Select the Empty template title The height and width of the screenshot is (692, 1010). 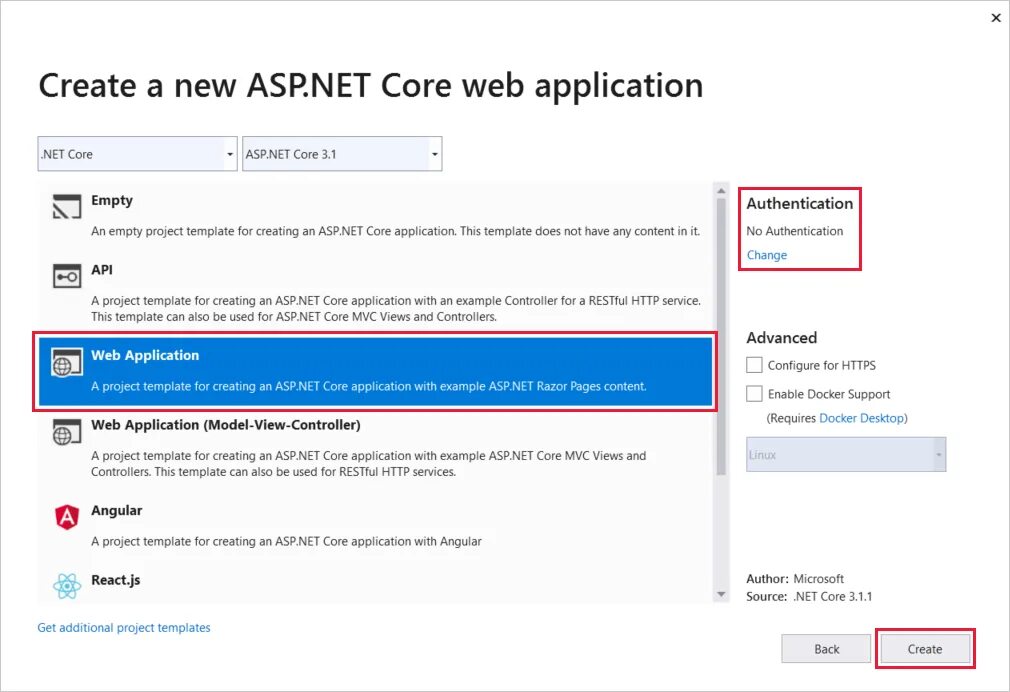point(111,200)
